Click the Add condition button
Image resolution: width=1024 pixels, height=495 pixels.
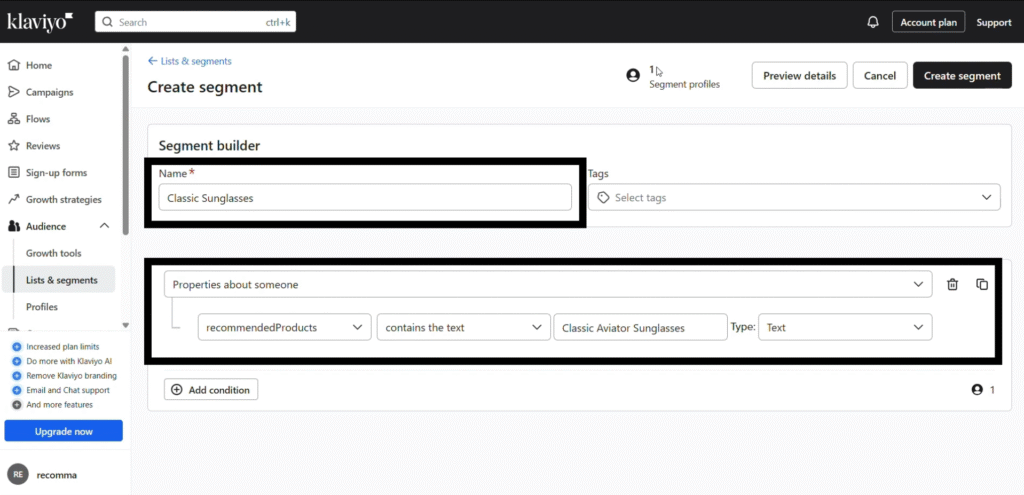(211, 390)
